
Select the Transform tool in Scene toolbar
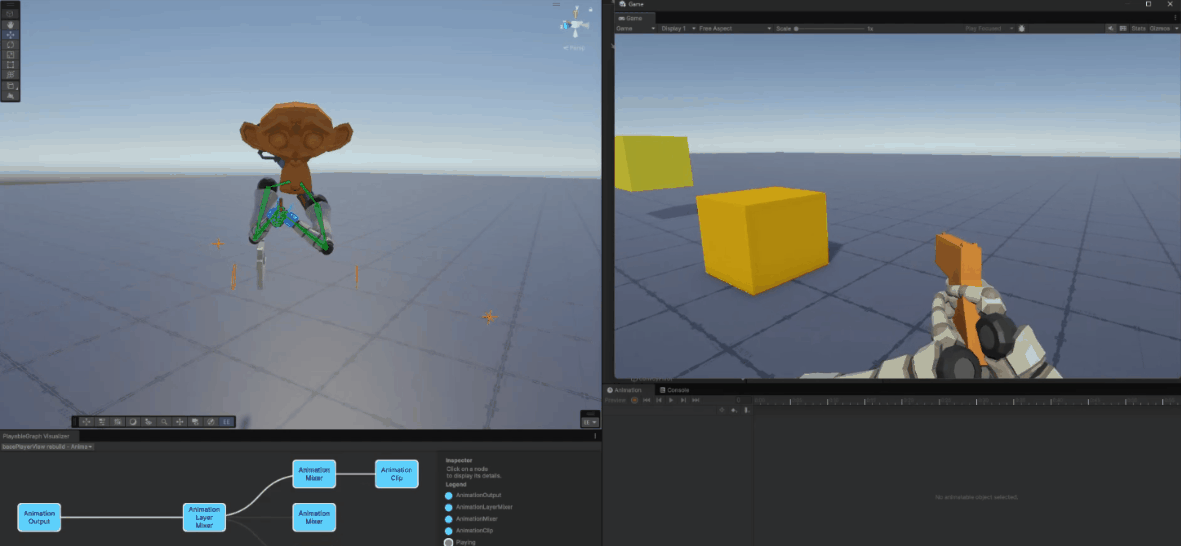click(x=10, y=75)
